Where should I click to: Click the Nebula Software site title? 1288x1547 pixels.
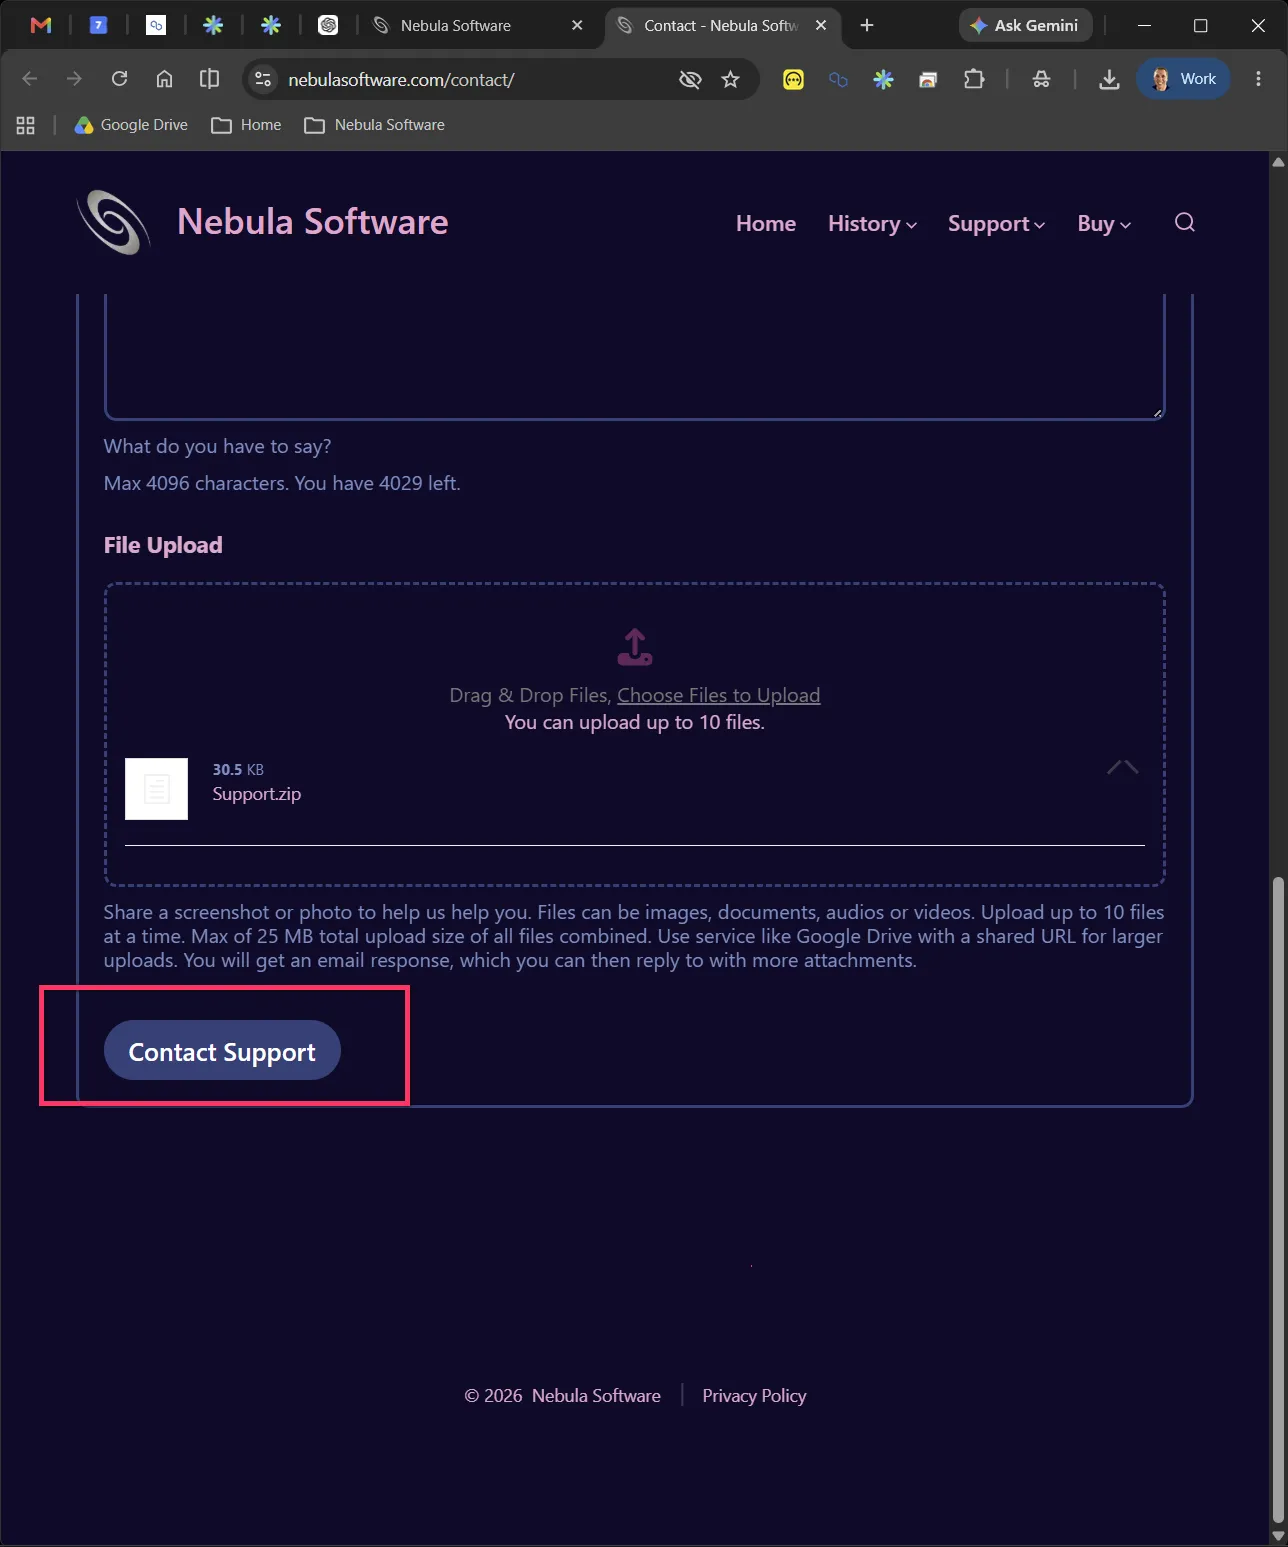(313, 222)
